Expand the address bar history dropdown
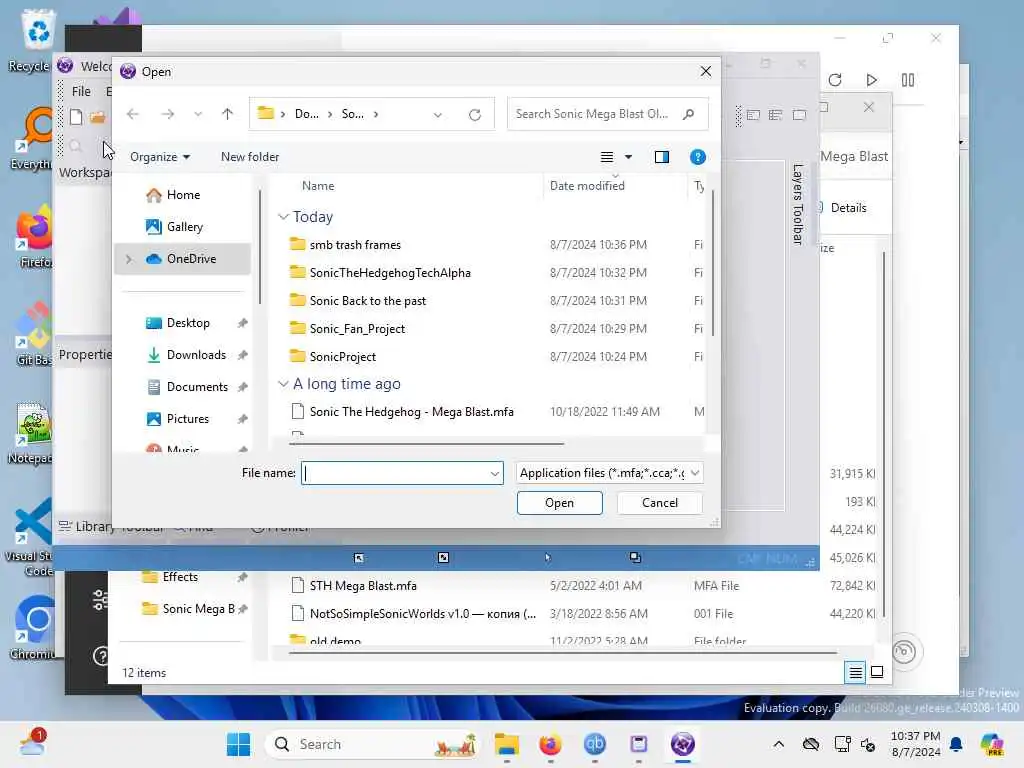 pyautogui.click(x=438, y=115)
